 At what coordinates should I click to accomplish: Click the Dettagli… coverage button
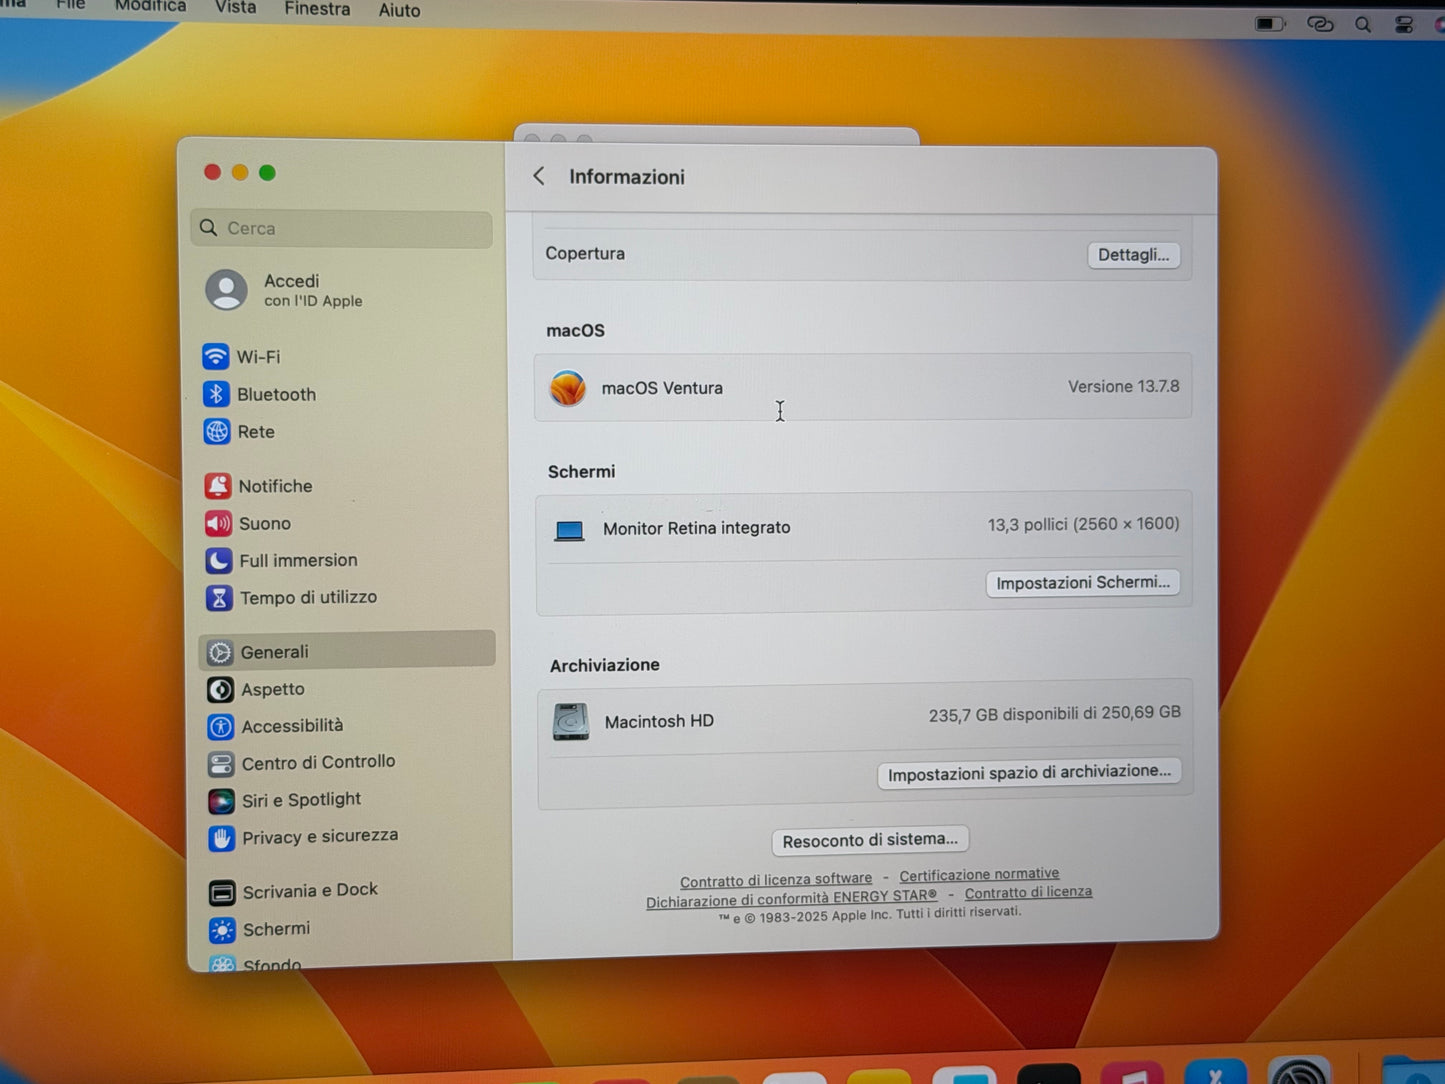pos(1133,255)
